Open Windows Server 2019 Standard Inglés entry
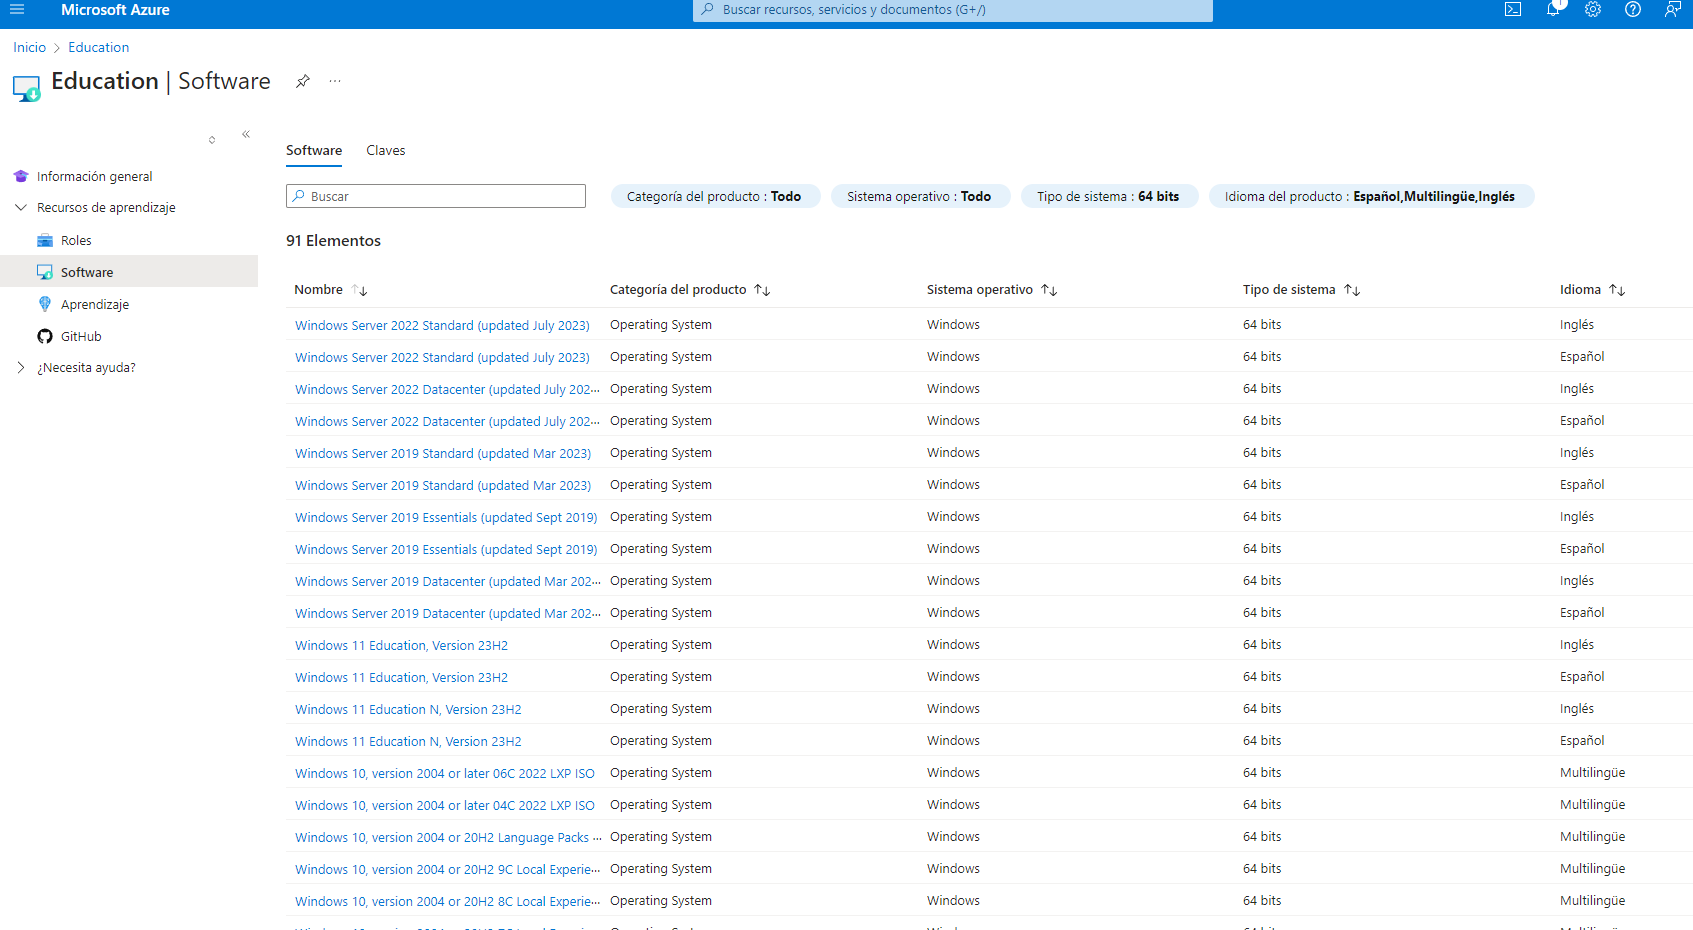1693x930 pixels. [443, 453]
